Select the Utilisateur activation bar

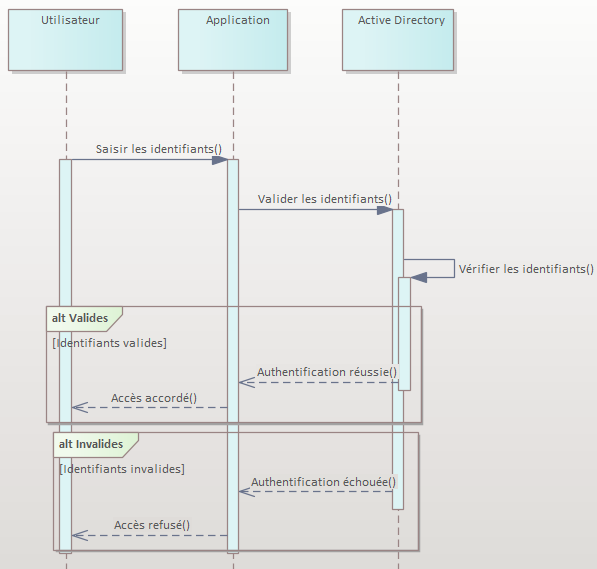click(x=65, y=356)
